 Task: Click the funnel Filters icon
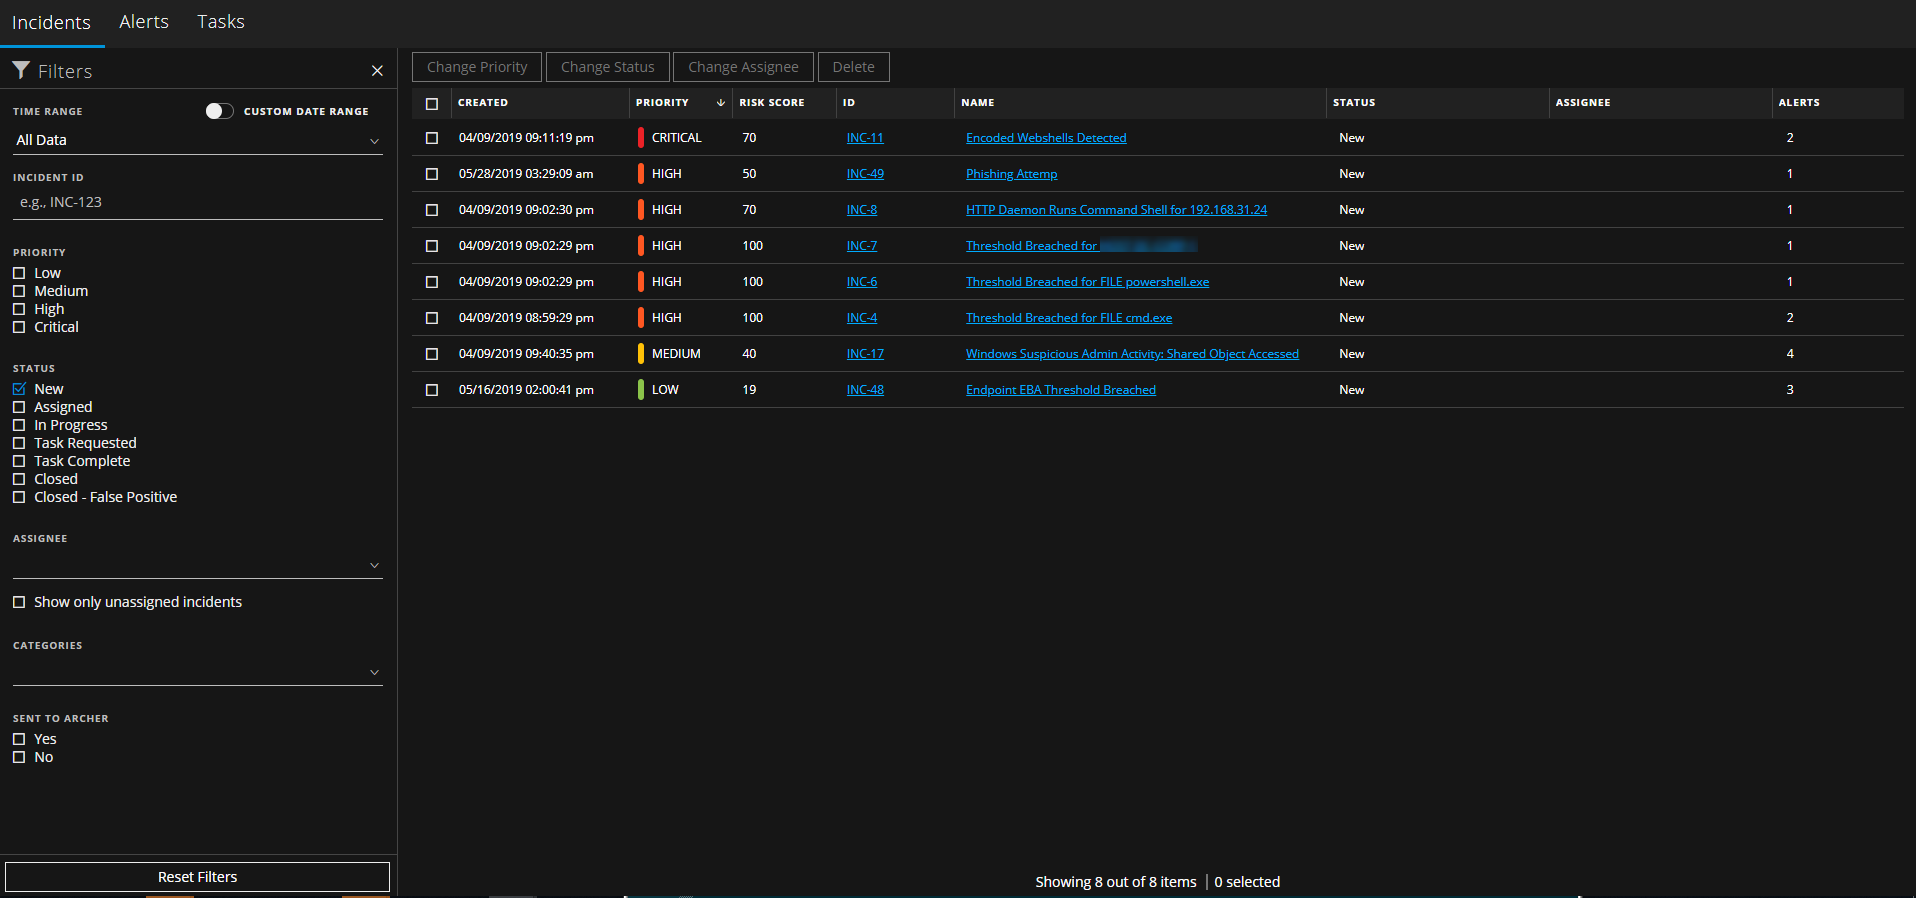pos(20,70)
